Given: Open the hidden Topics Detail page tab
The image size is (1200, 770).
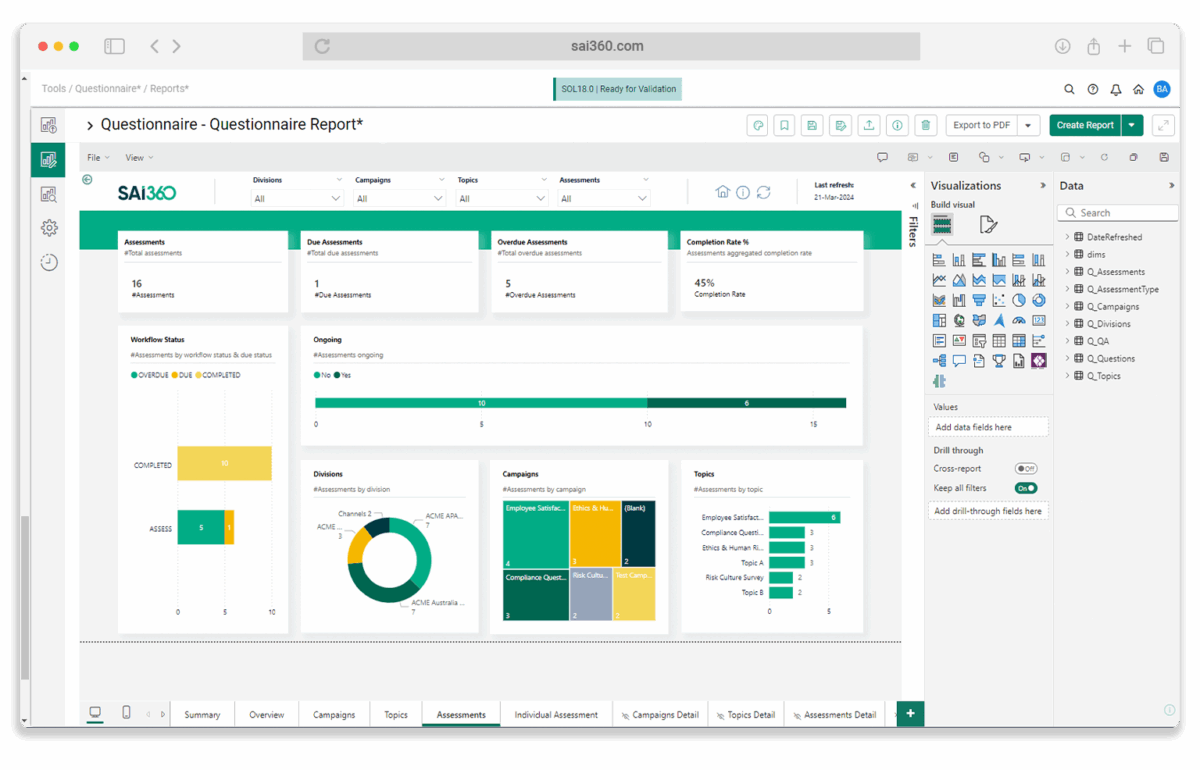Looking at the screenshot, I should coord(746,715).
